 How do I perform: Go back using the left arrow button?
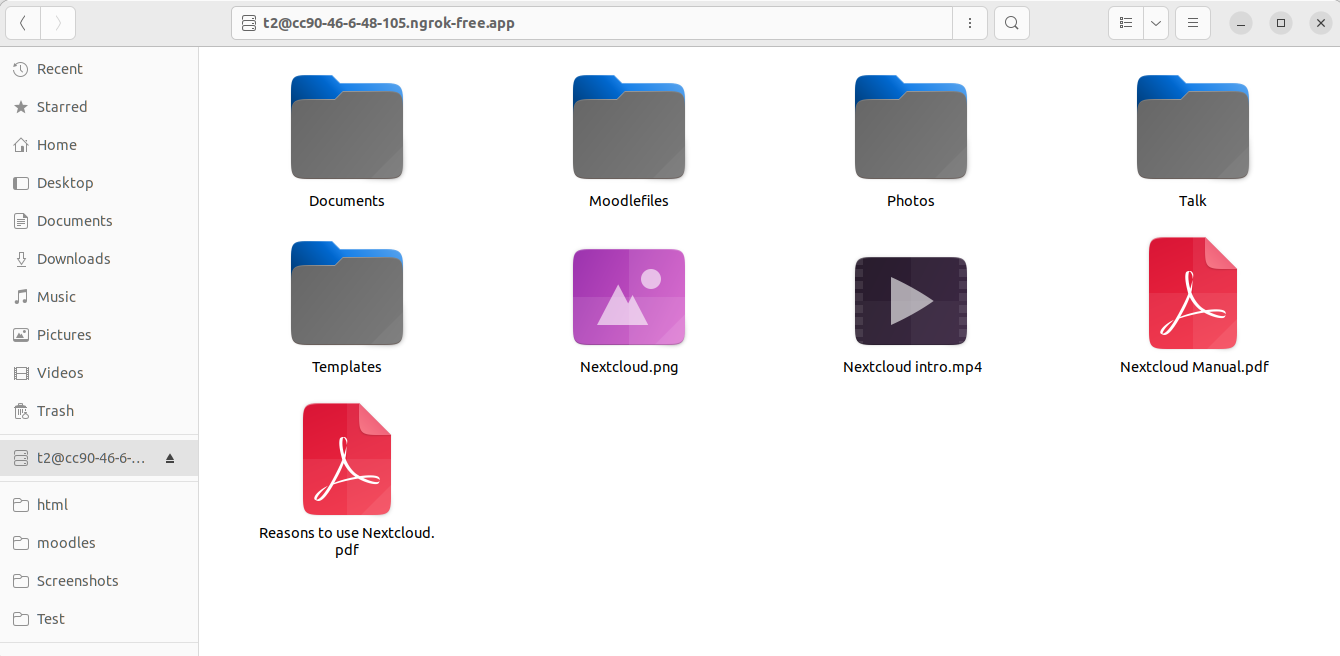[x=23, y=23]
